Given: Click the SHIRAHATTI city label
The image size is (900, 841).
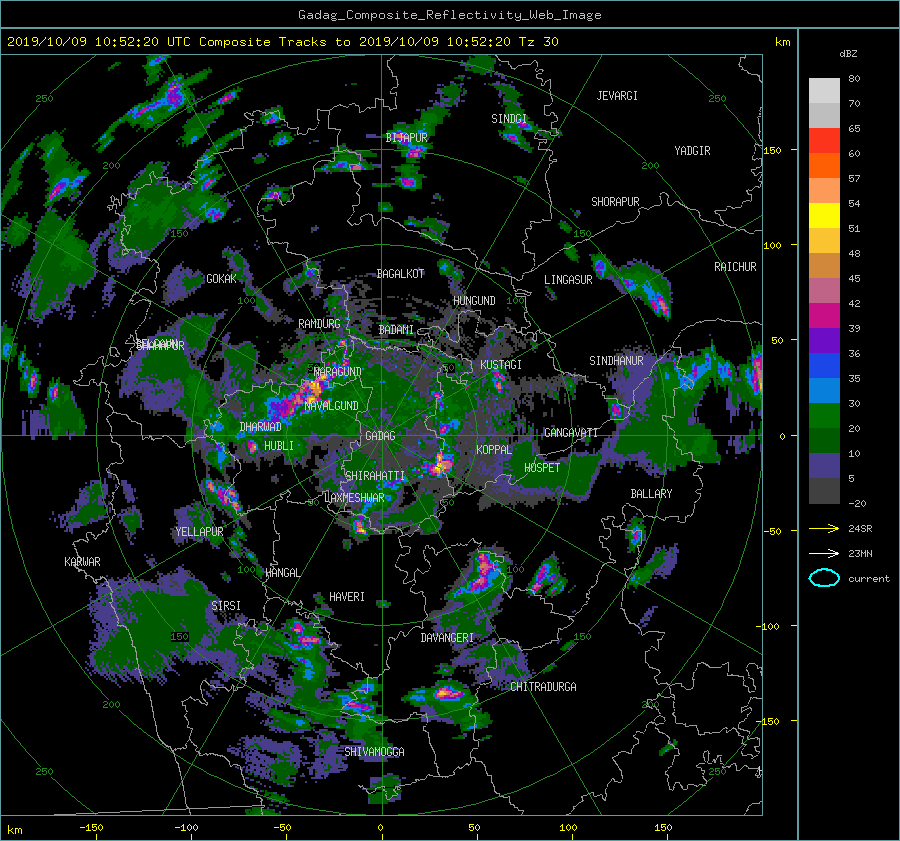Looking at the screenshot, I should (x=375, y=476).
